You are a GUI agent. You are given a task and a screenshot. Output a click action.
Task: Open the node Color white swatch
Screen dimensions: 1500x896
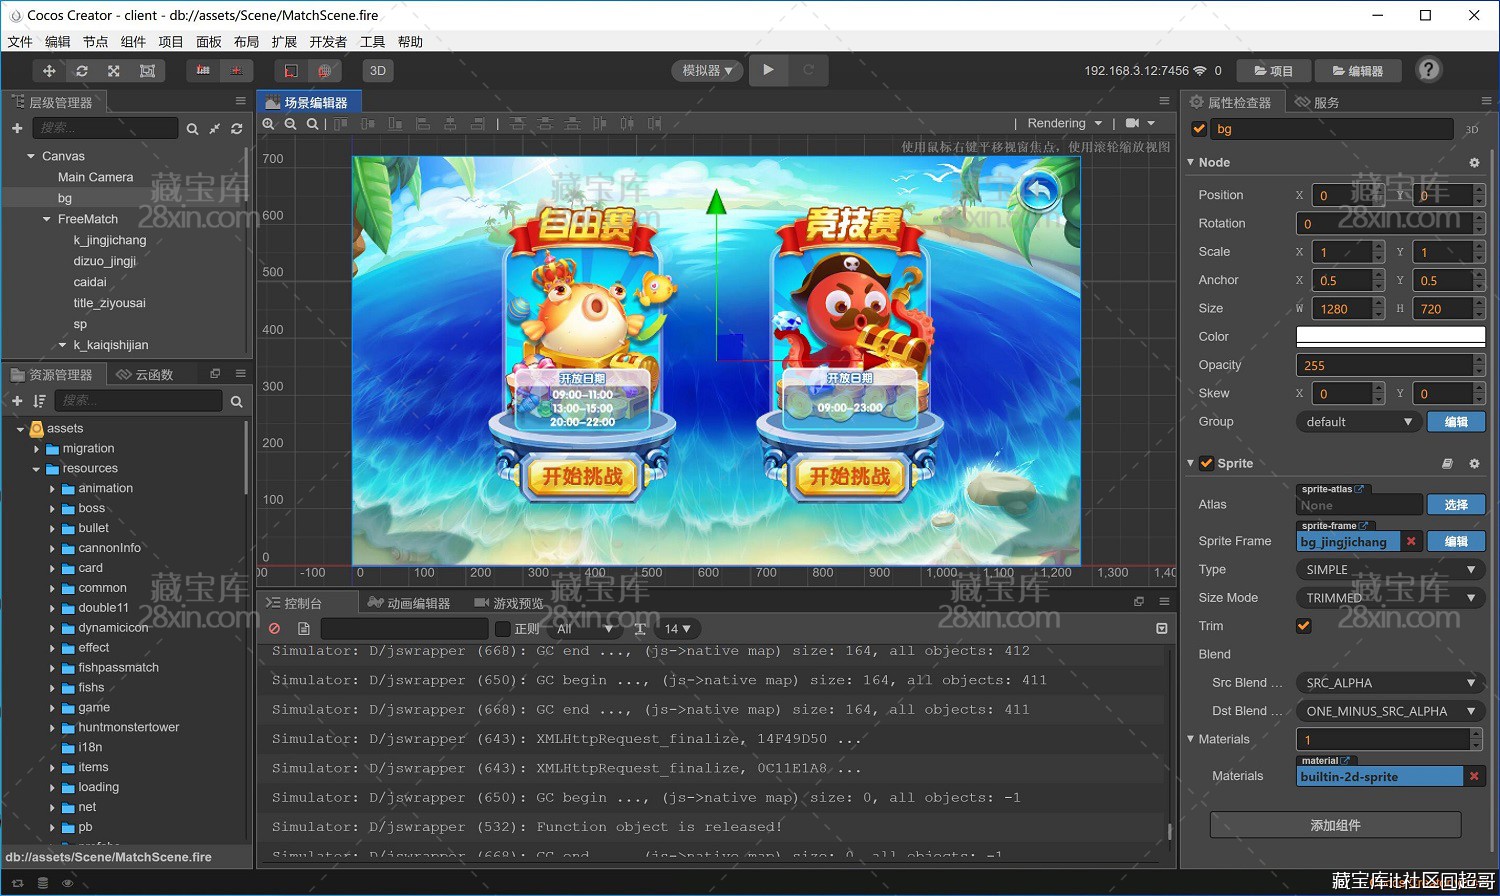tap(1390, 337)
